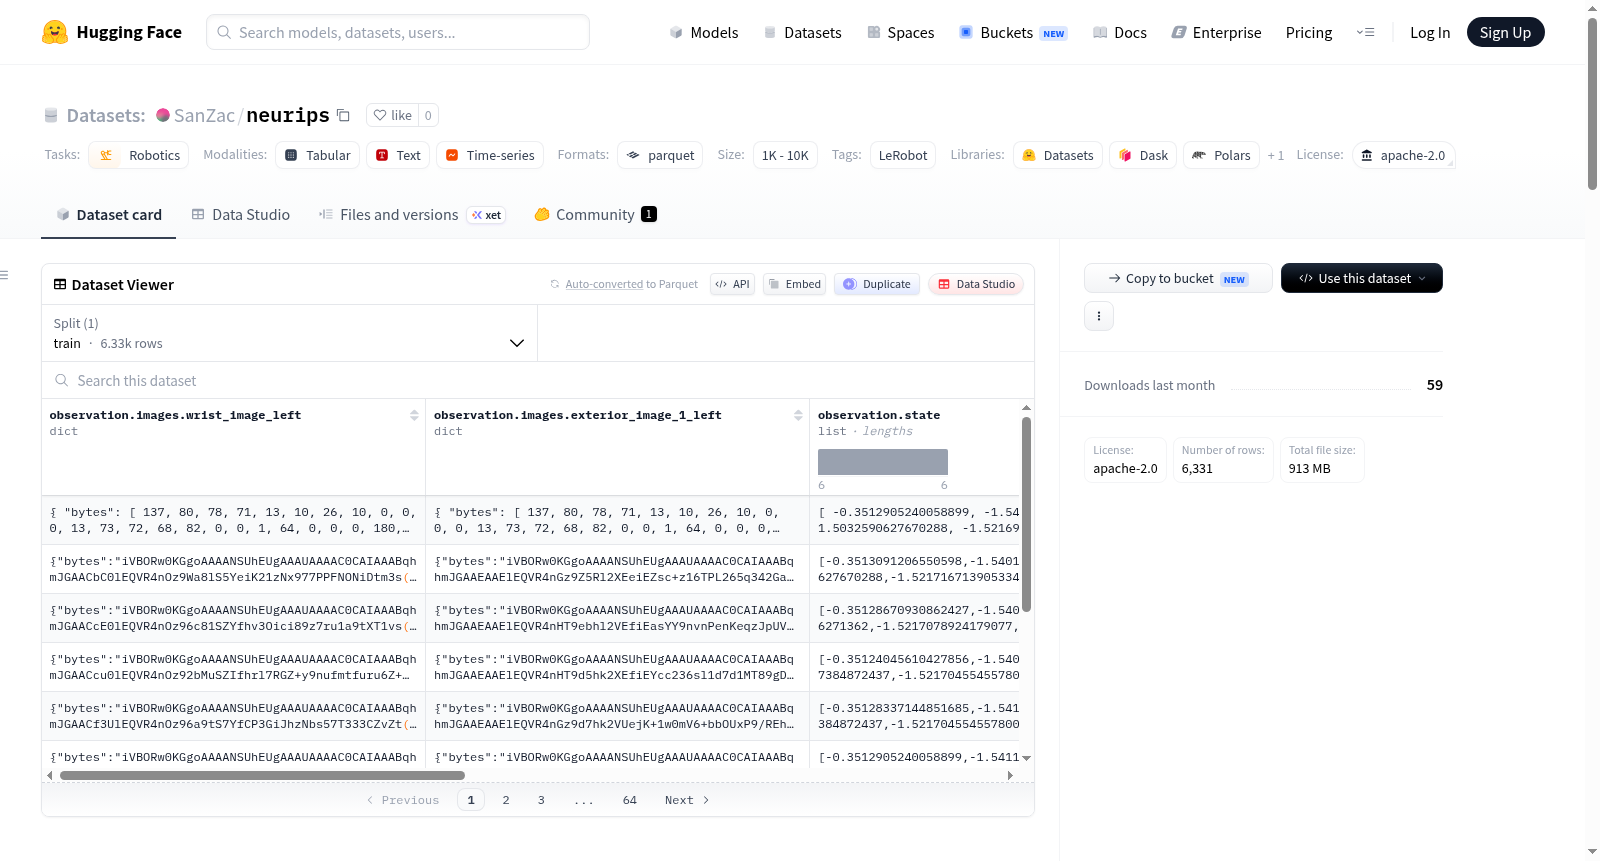1600x861 pixels.
Task: Jump to page 64
Action: [630, 800]
